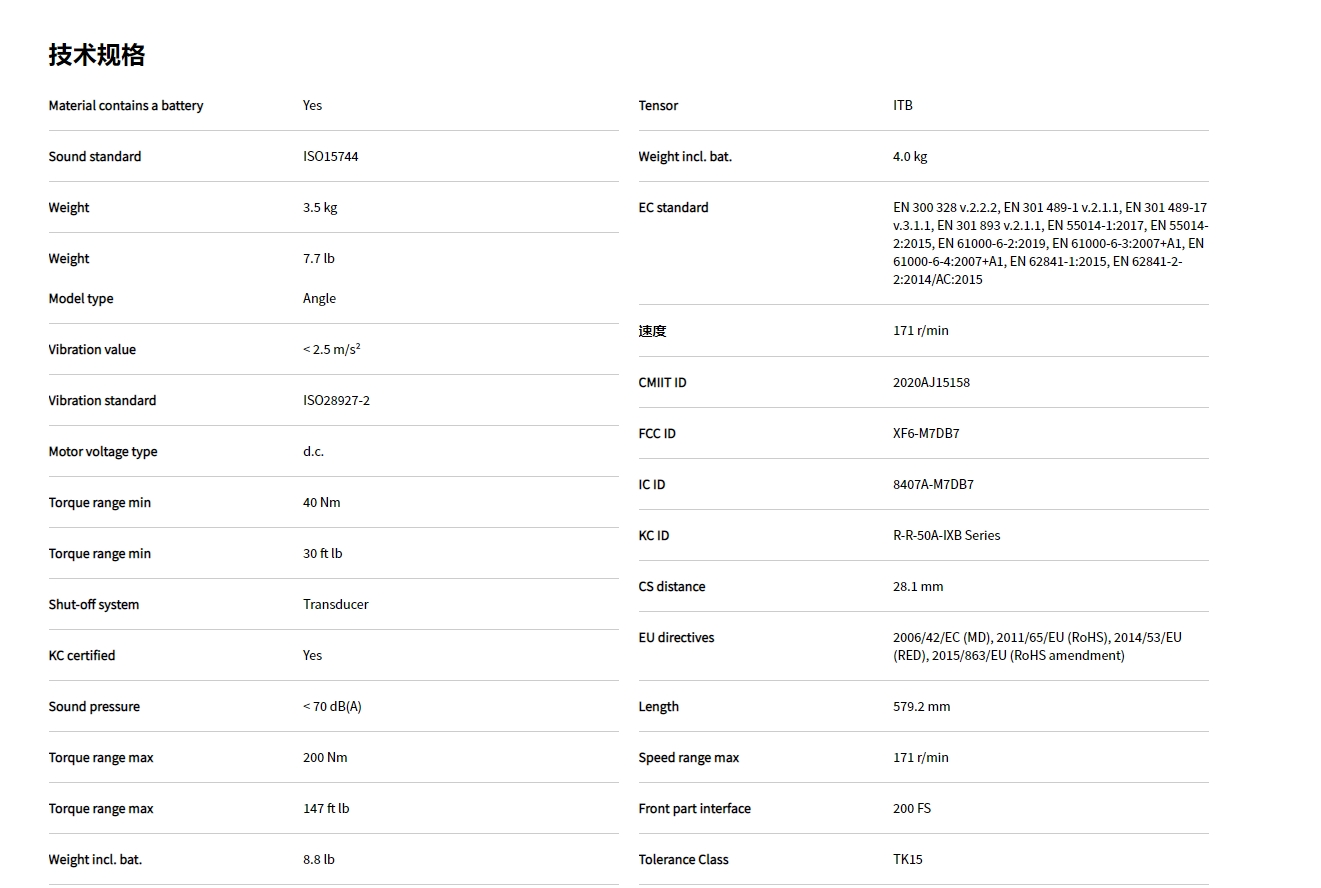Click the FCC ID value XF6-M7DB7
The image size is (1321, 888).
click(926, 434)
